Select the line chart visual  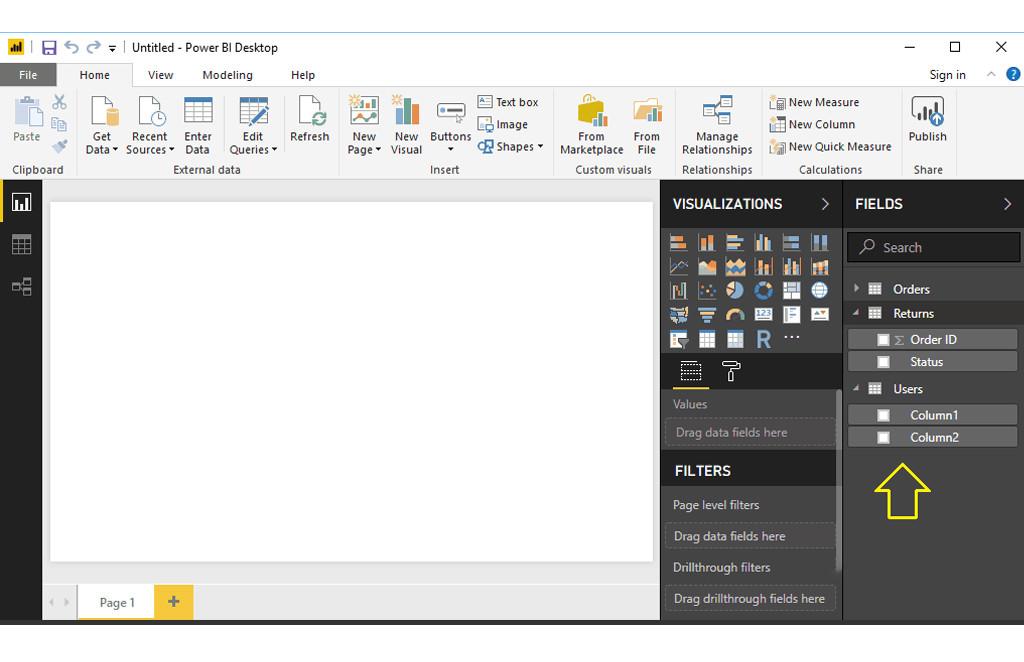679,266
